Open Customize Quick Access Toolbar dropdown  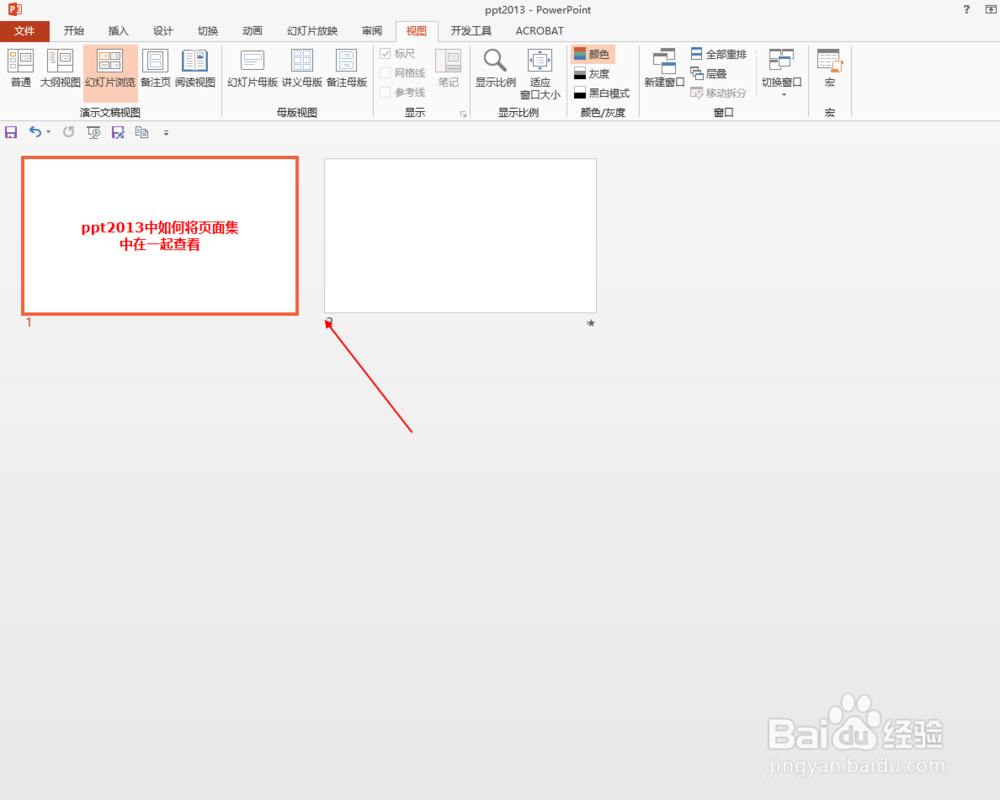coord(166,133)
